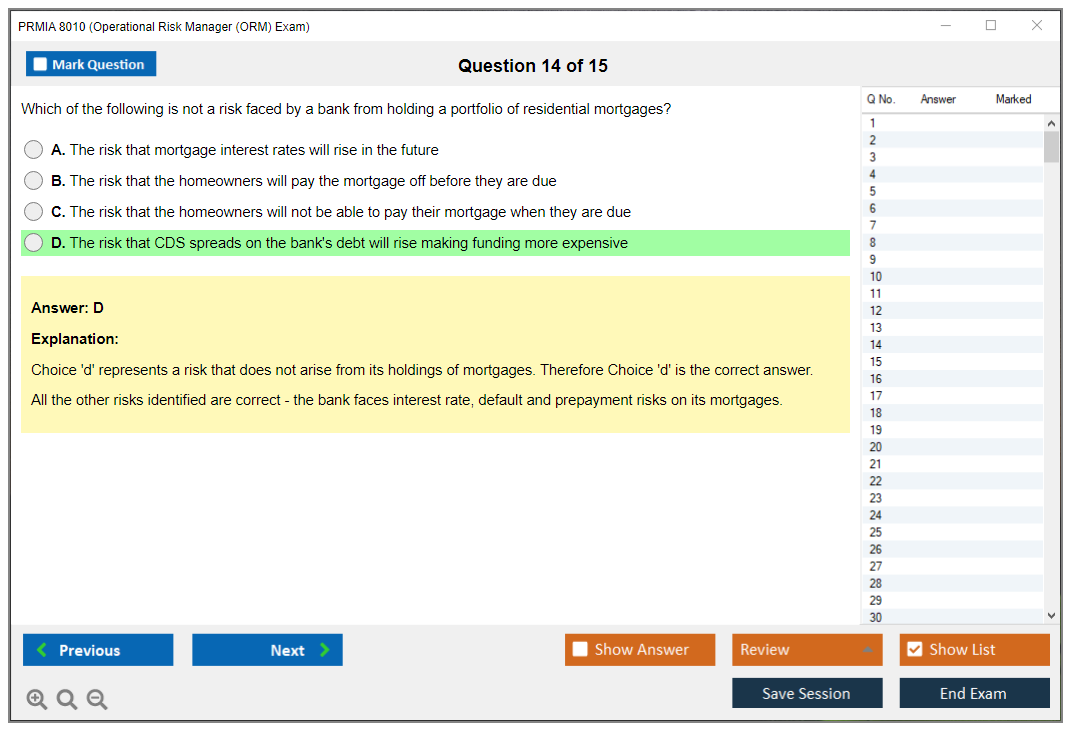Image resolution: width=1075 pixels, height=735 pixels.
Task: Maximize the exam window
Action: (991, 26)
